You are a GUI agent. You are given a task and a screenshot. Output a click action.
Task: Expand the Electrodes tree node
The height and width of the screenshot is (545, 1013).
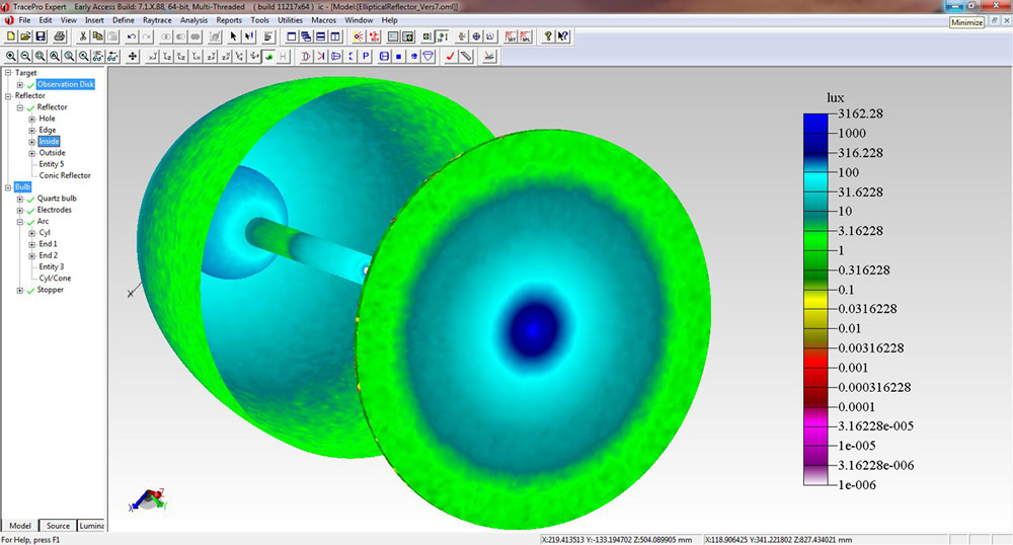(x=20, y=210)
